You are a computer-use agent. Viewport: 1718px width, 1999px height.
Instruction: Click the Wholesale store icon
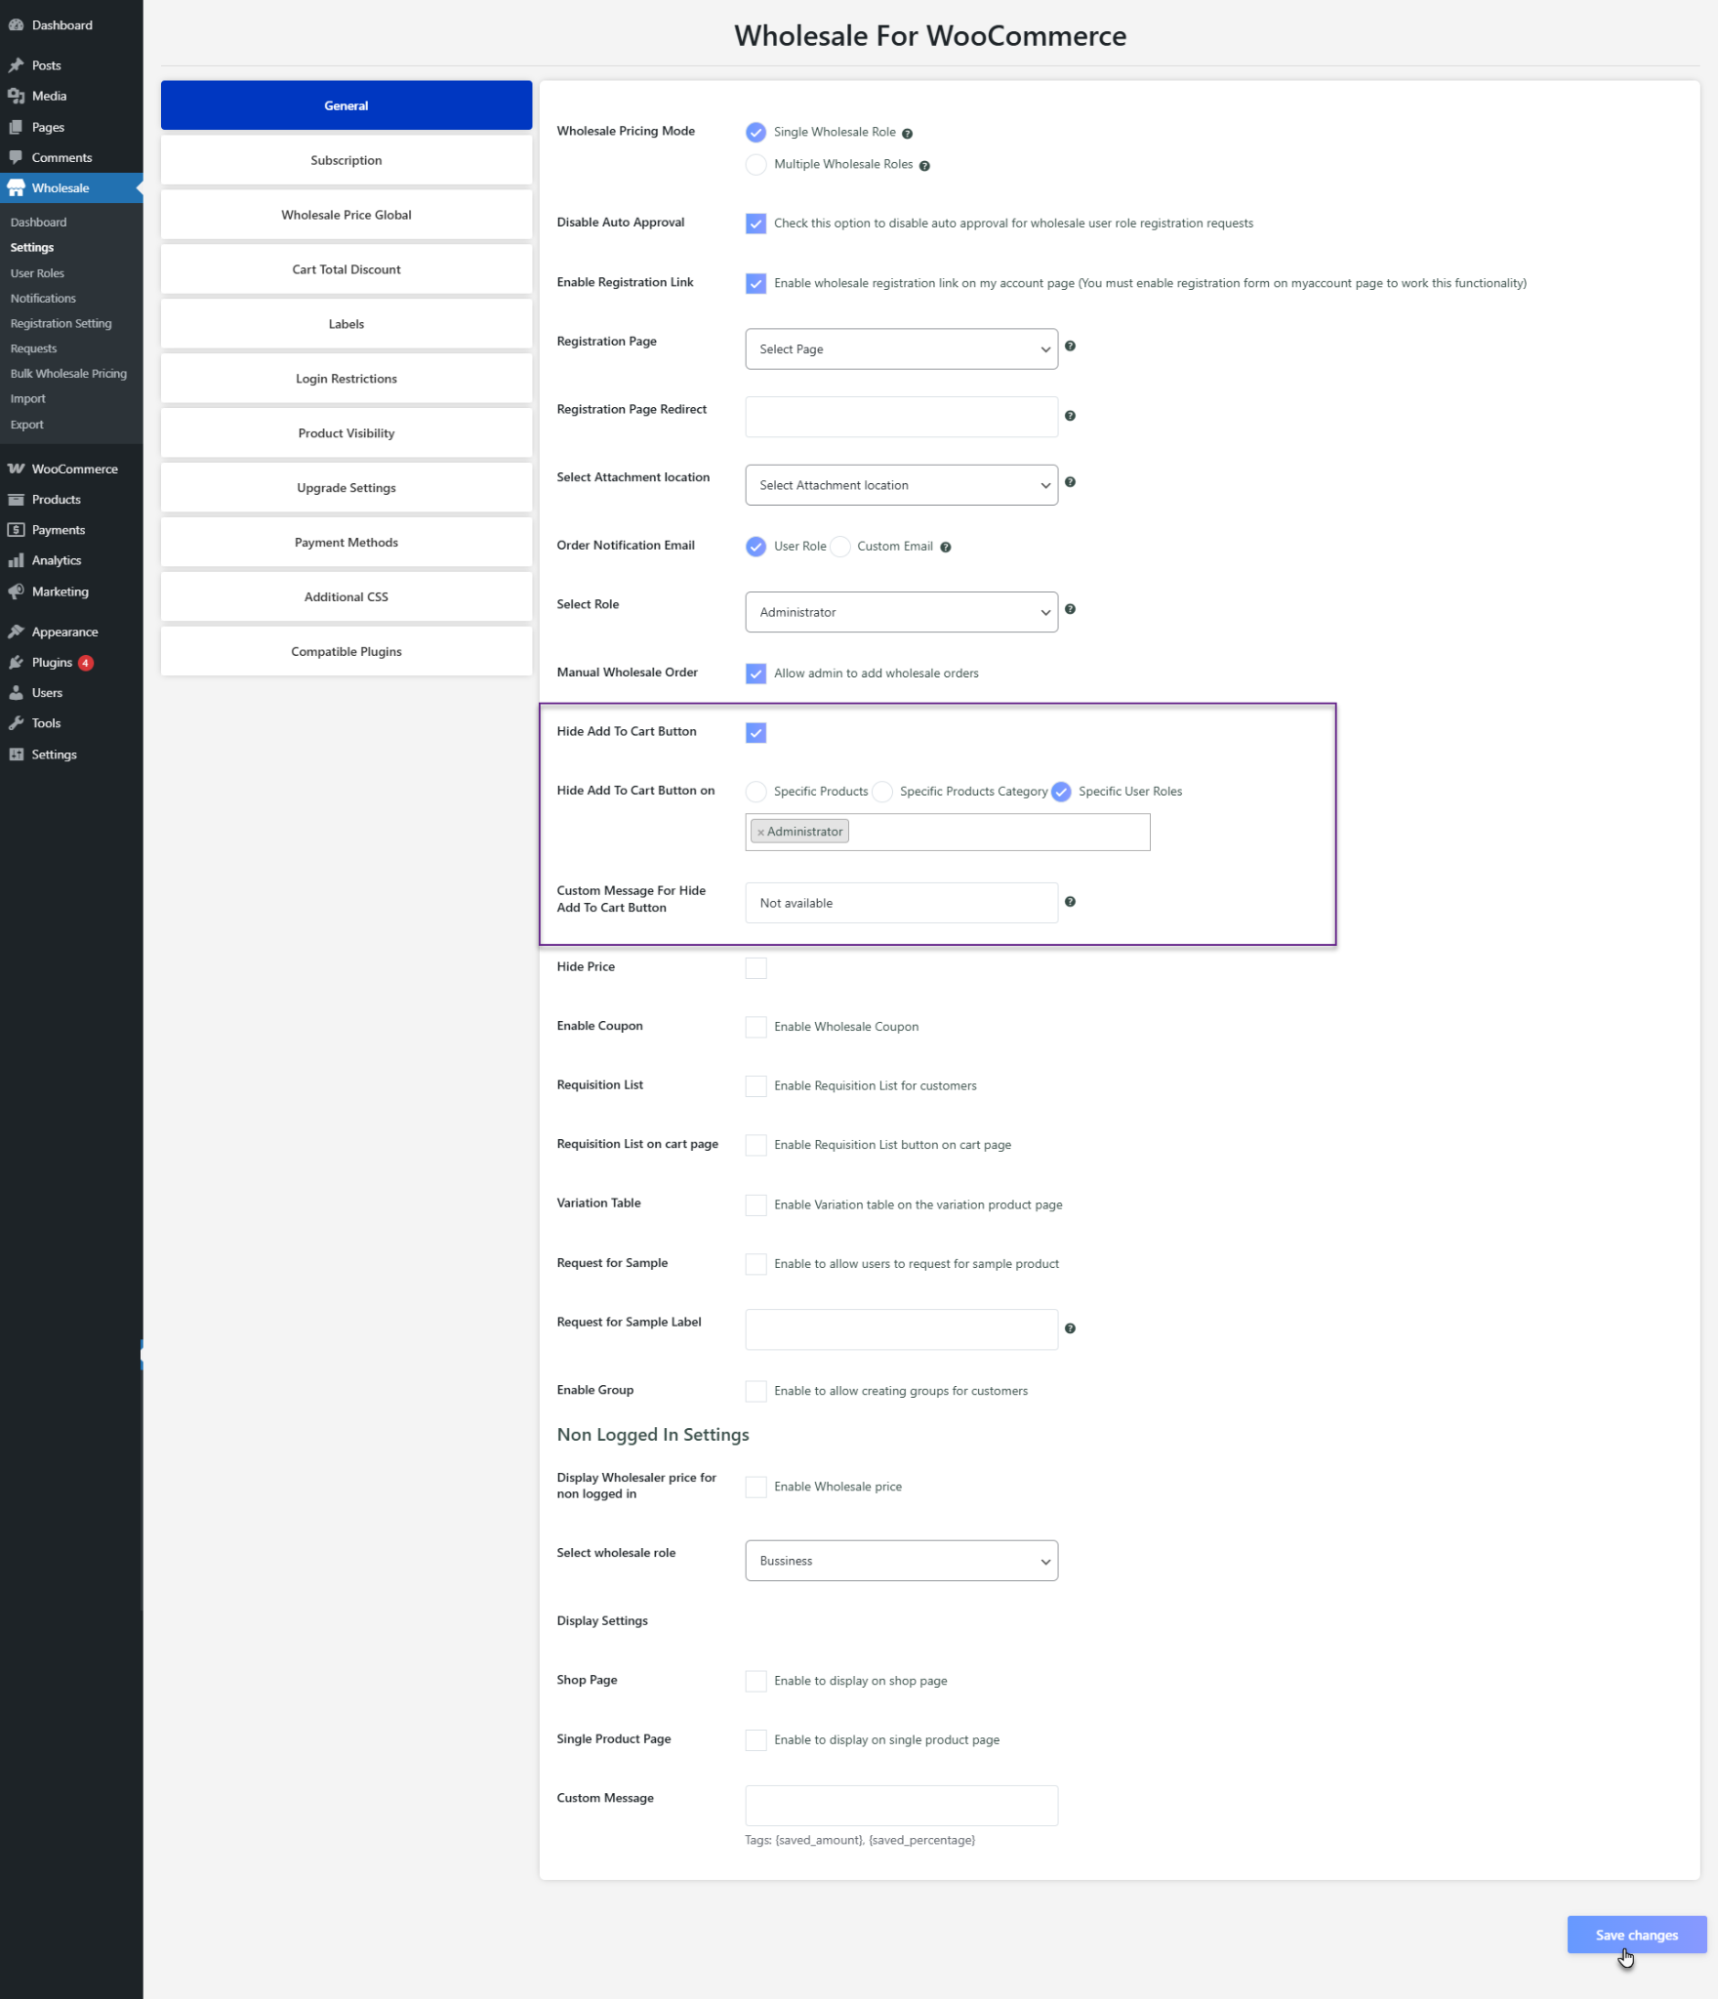tap(16, 188)
